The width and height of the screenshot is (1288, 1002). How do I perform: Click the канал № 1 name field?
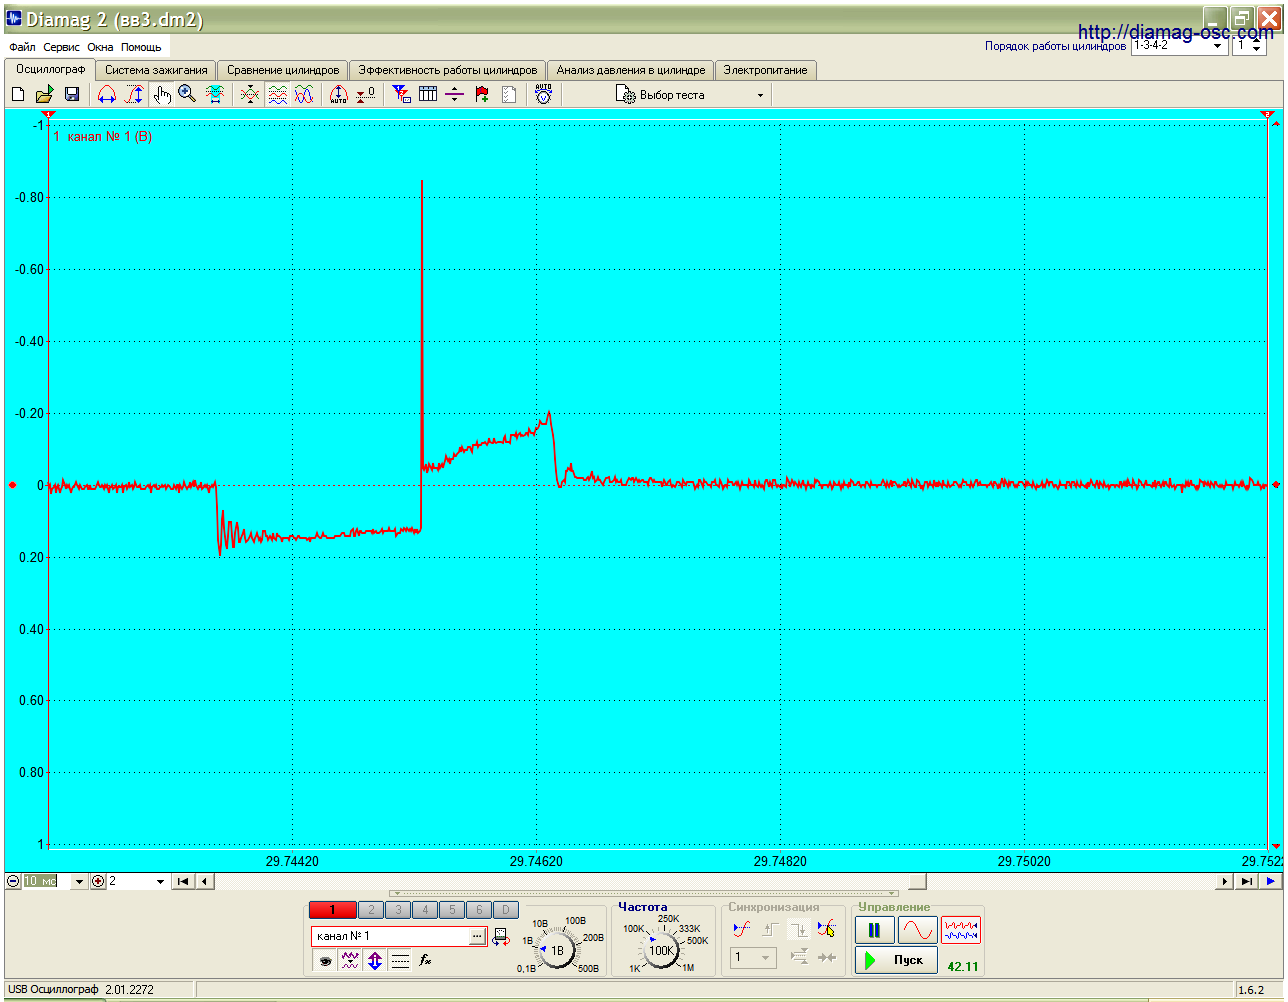(390, 936)
